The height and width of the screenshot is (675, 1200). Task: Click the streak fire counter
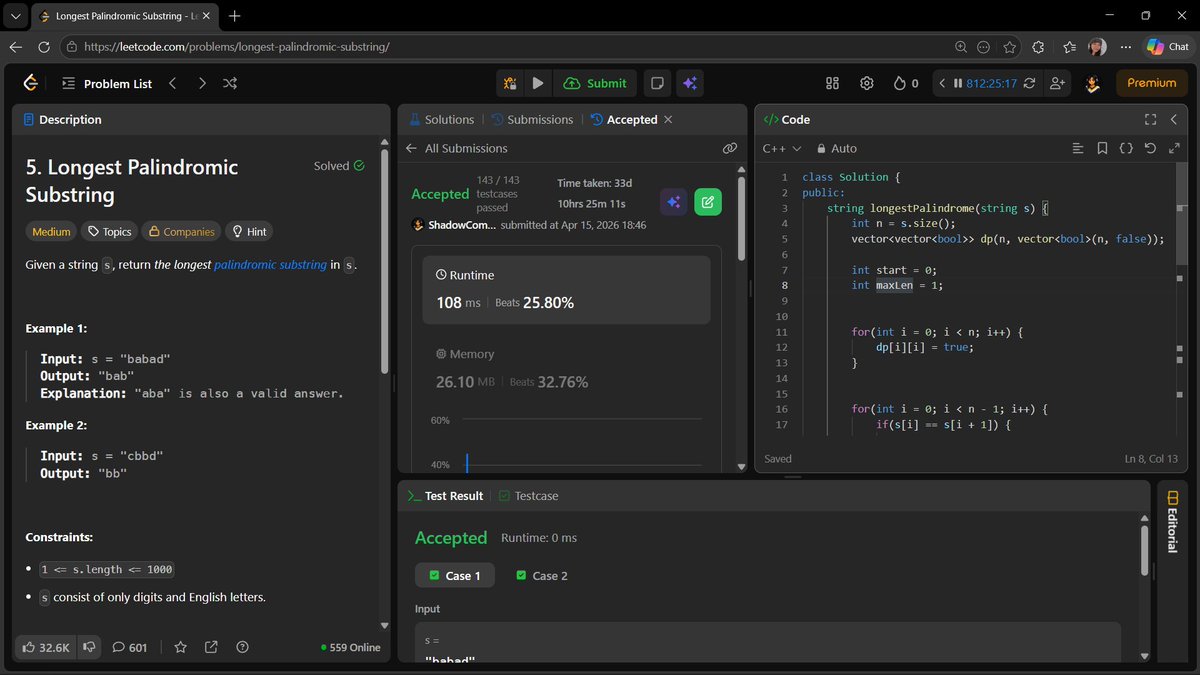(906, 83)
